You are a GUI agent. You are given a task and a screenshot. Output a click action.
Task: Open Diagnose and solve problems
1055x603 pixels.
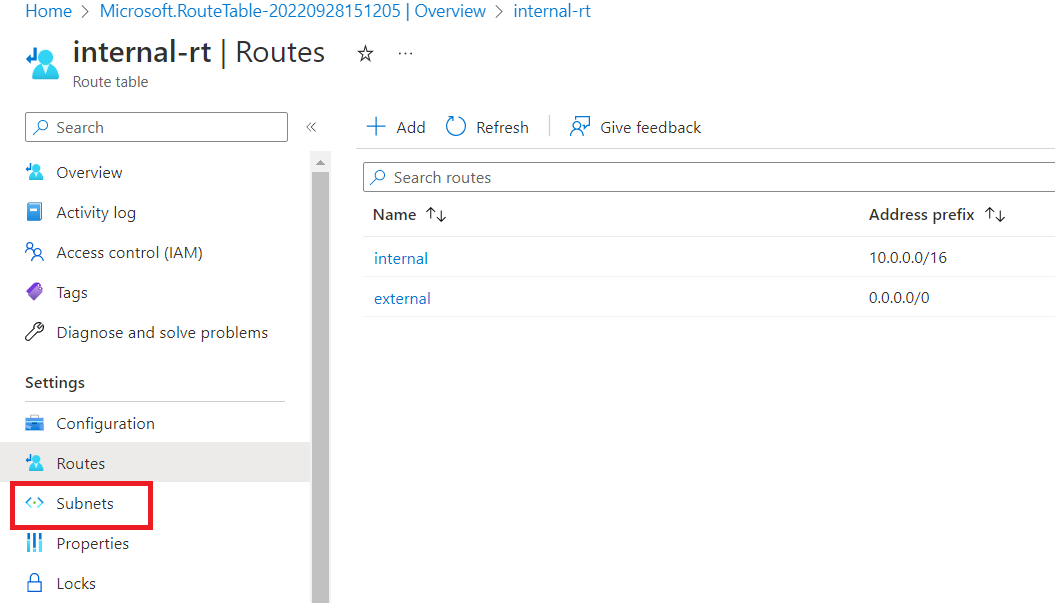[161, 332]
